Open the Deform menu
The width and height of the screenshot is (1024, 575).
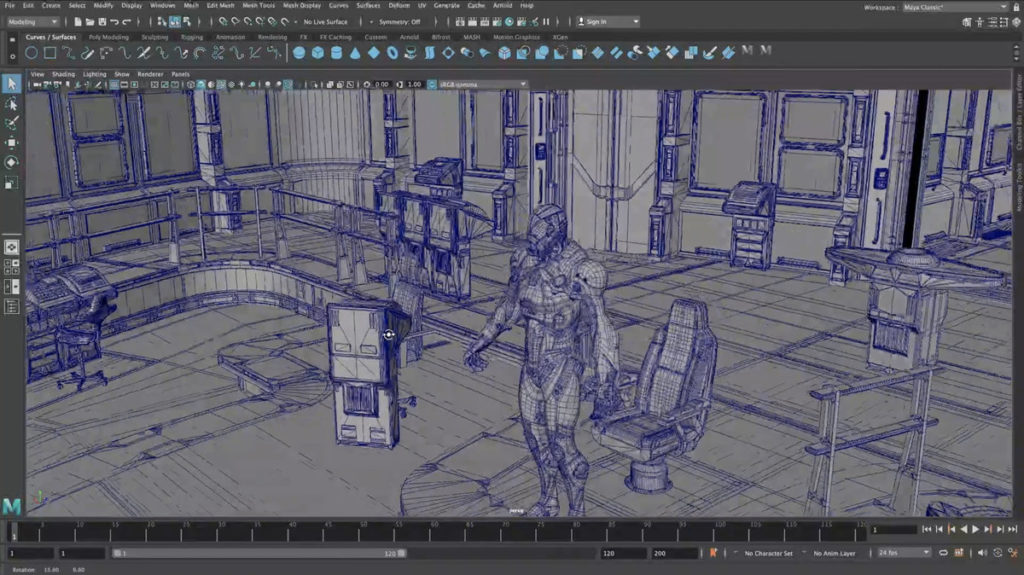(399, 5)
